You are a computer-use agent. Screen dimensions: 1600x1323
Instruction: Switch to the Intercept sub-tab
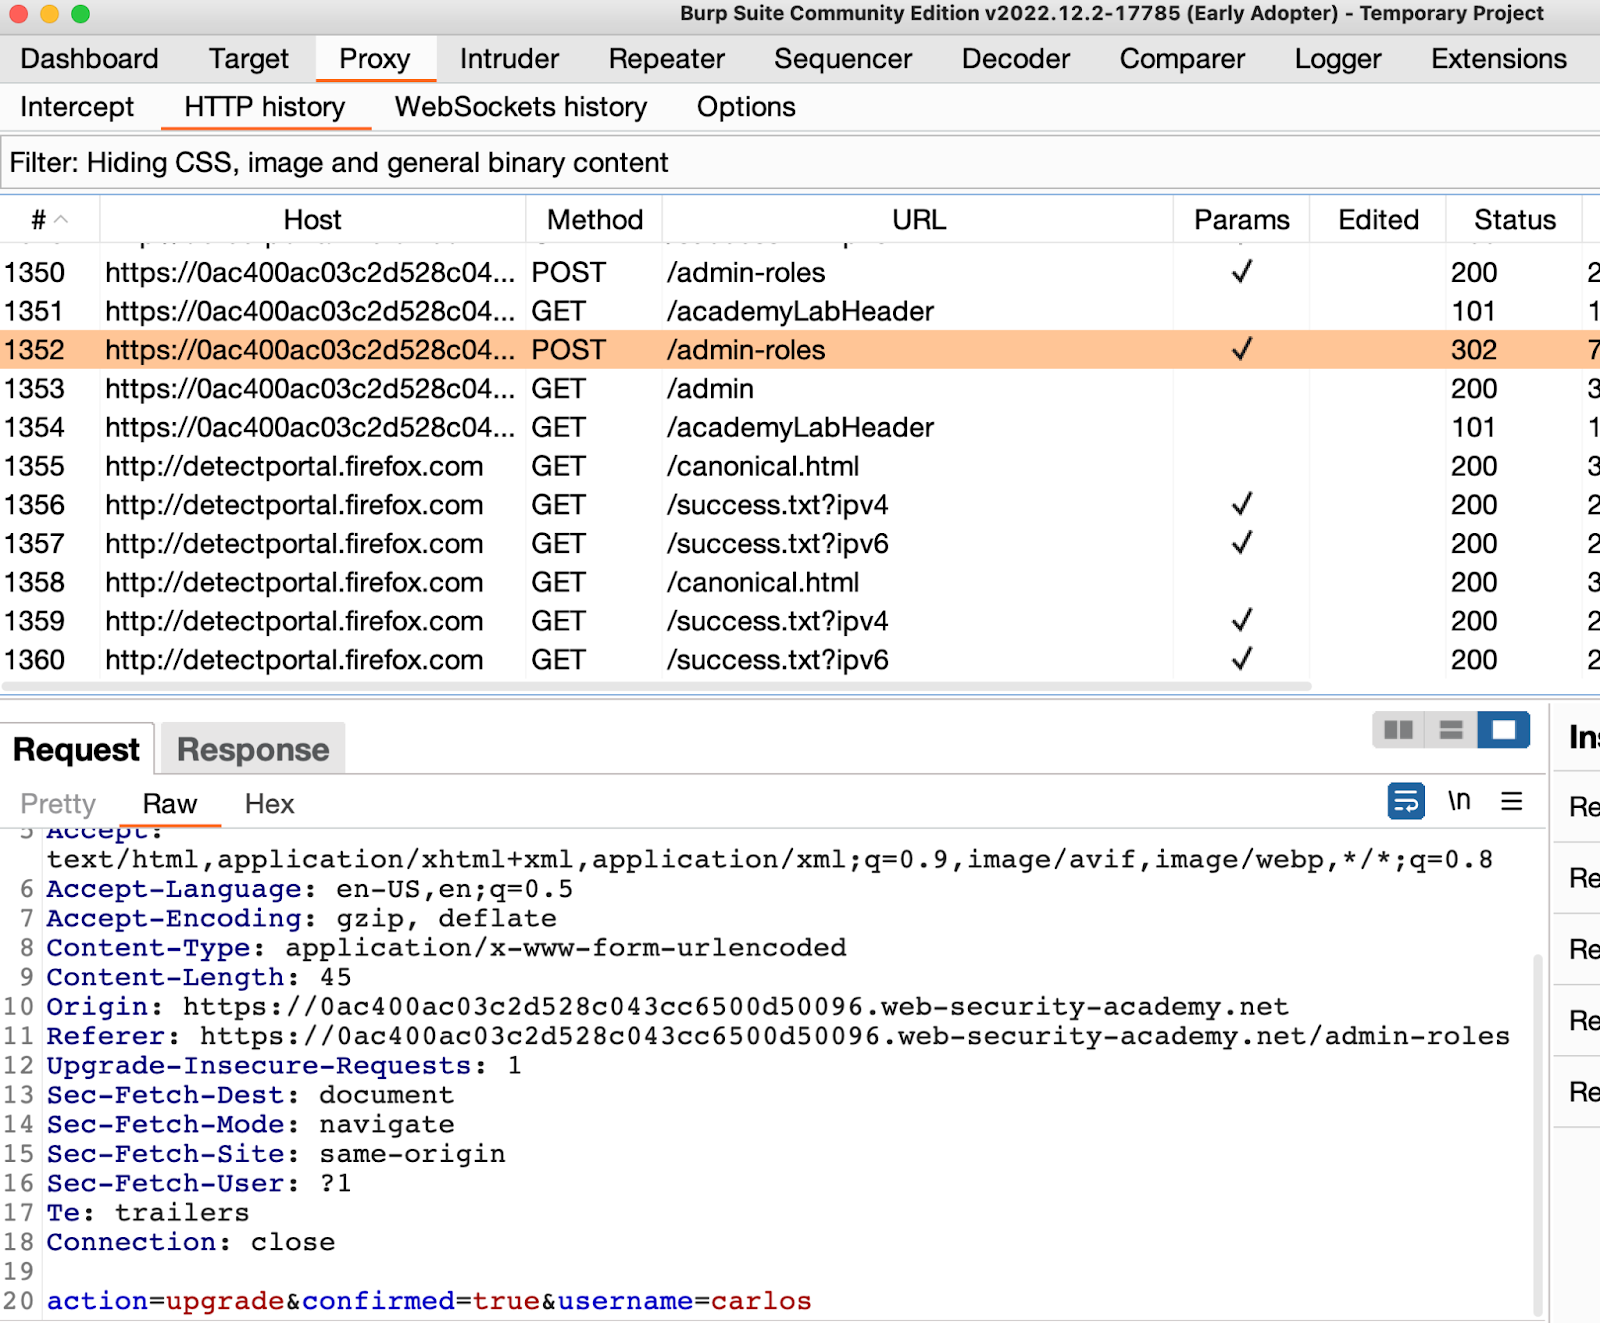tap(77, 107)
